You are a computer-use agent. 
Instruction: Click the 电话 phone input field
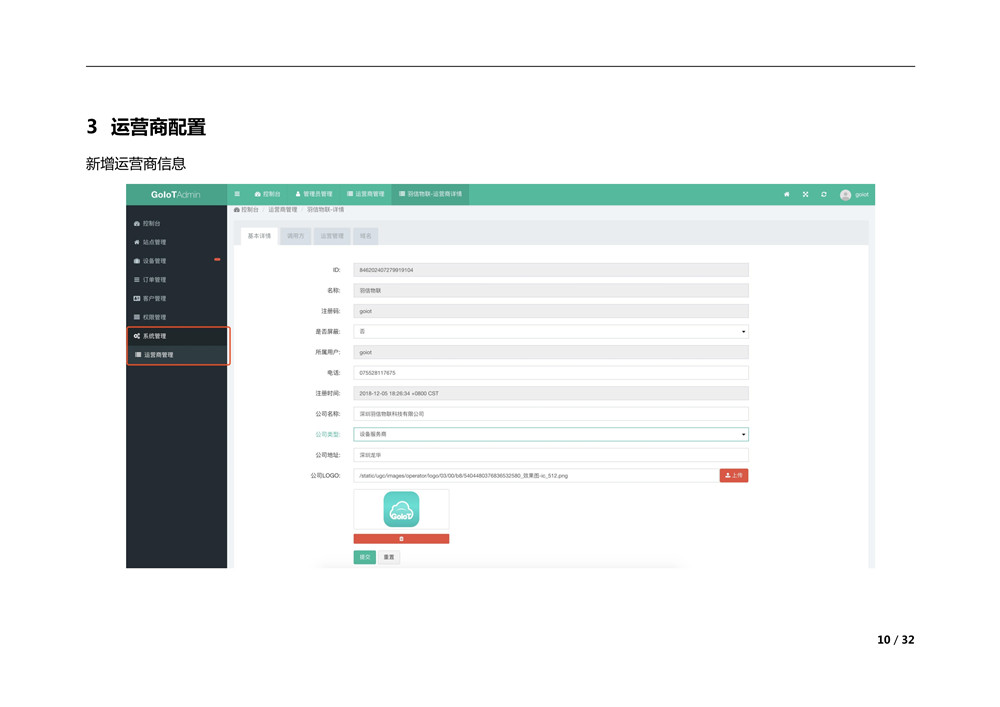(550, 373)
